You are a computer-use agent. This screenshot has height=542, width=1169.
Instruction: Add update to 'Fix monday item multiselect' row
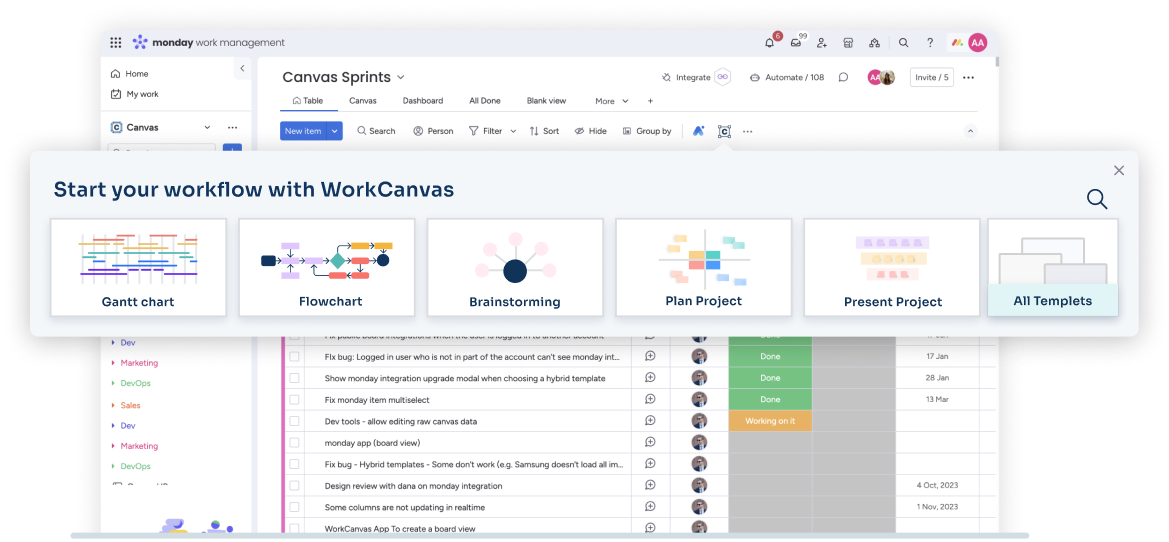pyautogui.click(x=650, y=399)
